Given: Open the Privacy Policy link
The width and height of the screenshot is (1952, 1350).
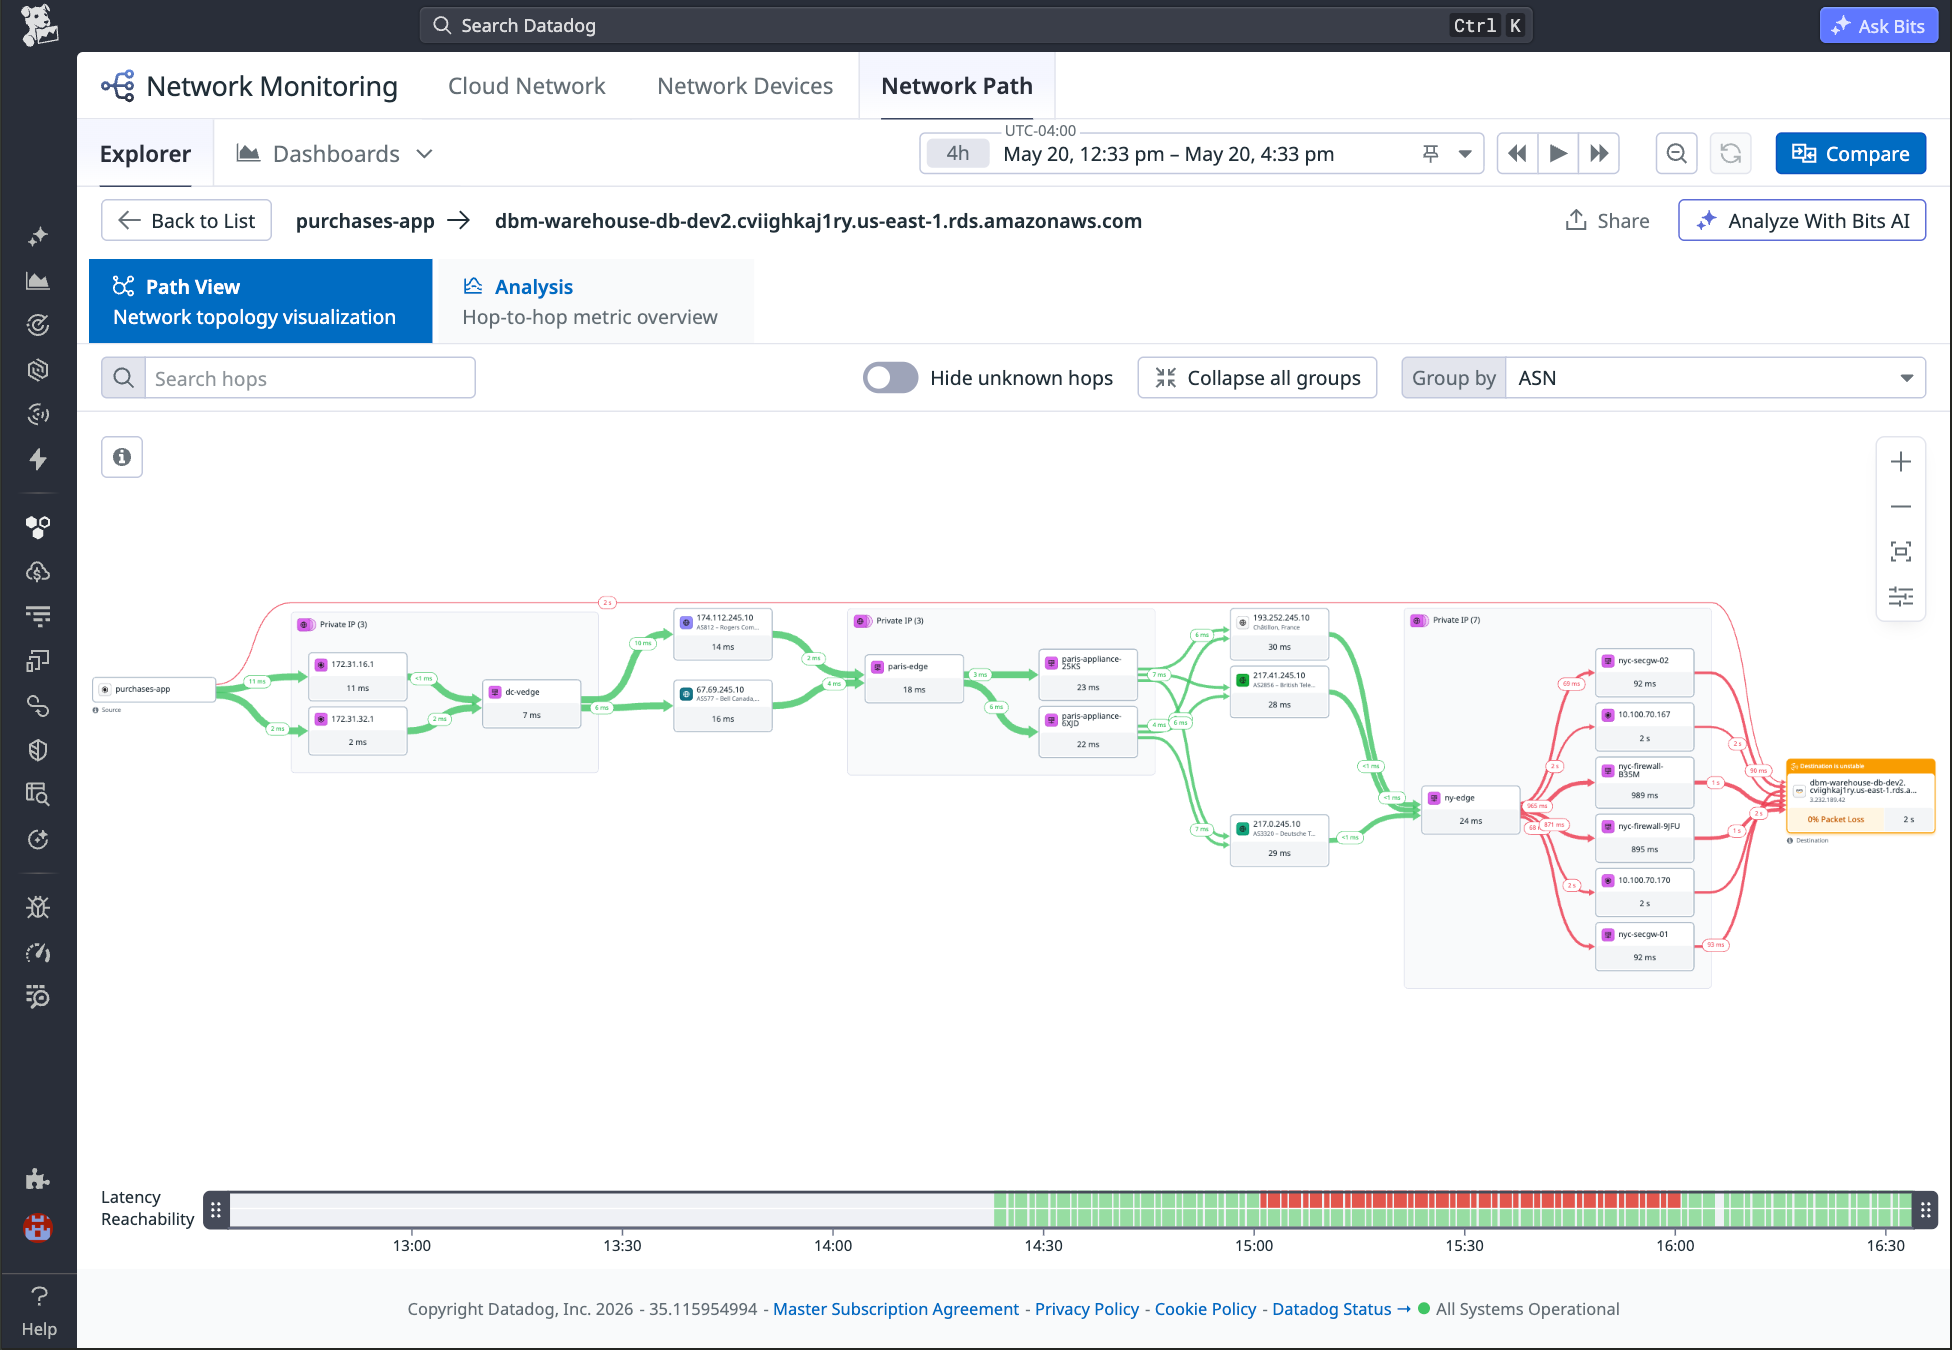Looking at the screenshot, I should point(1087,1309).
